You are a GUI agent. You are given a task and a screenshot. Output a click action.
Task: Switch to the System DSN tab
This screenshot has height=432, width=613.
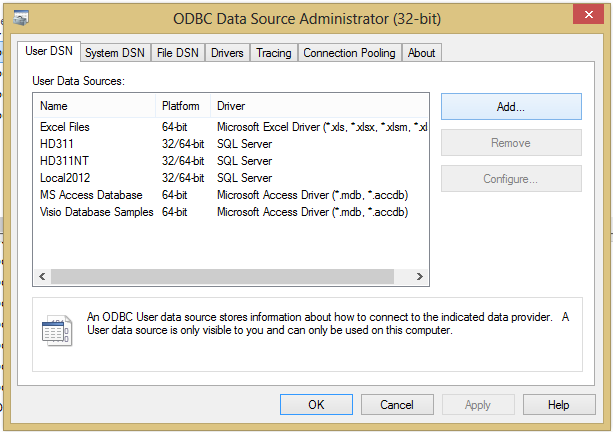click(x=113, y=53)
